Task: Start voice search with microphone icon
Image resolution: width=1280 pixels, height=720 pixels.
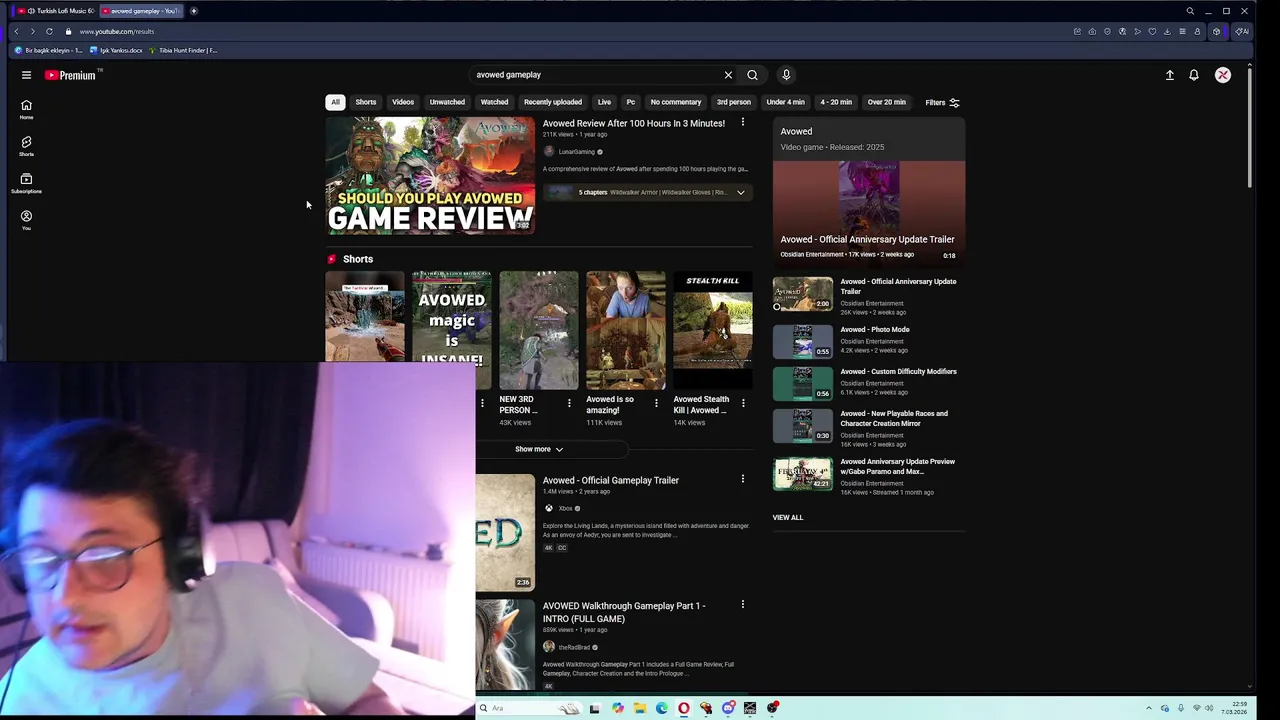Action: [x=786, y=75]
